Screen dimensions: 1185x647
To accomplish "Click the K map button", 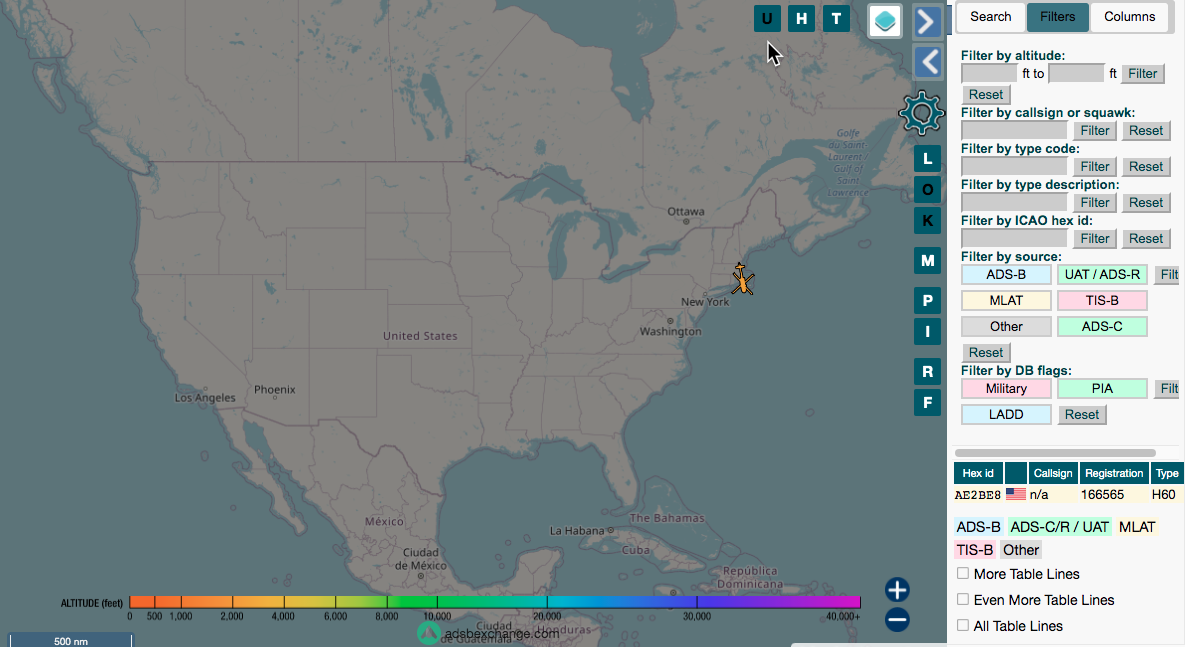I will coord(927,221).
